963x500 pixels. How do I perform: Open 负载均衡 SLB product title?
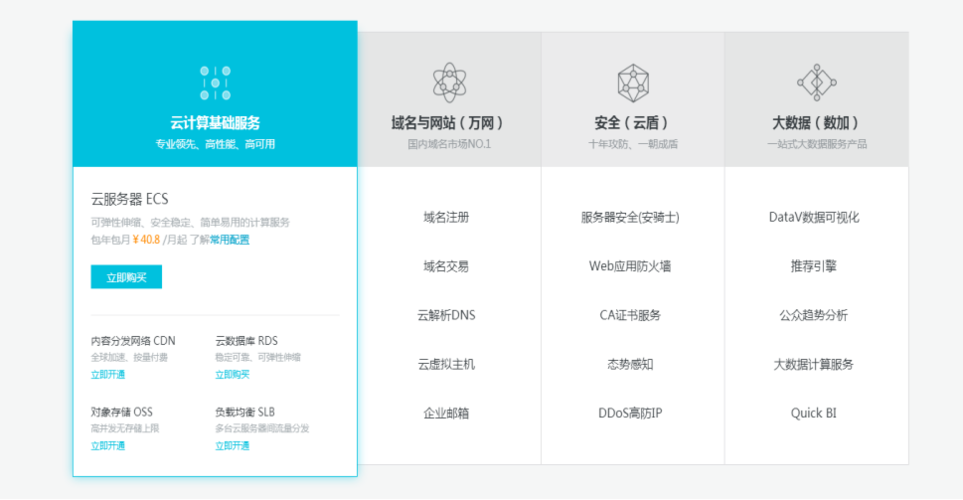click(245, 412)
